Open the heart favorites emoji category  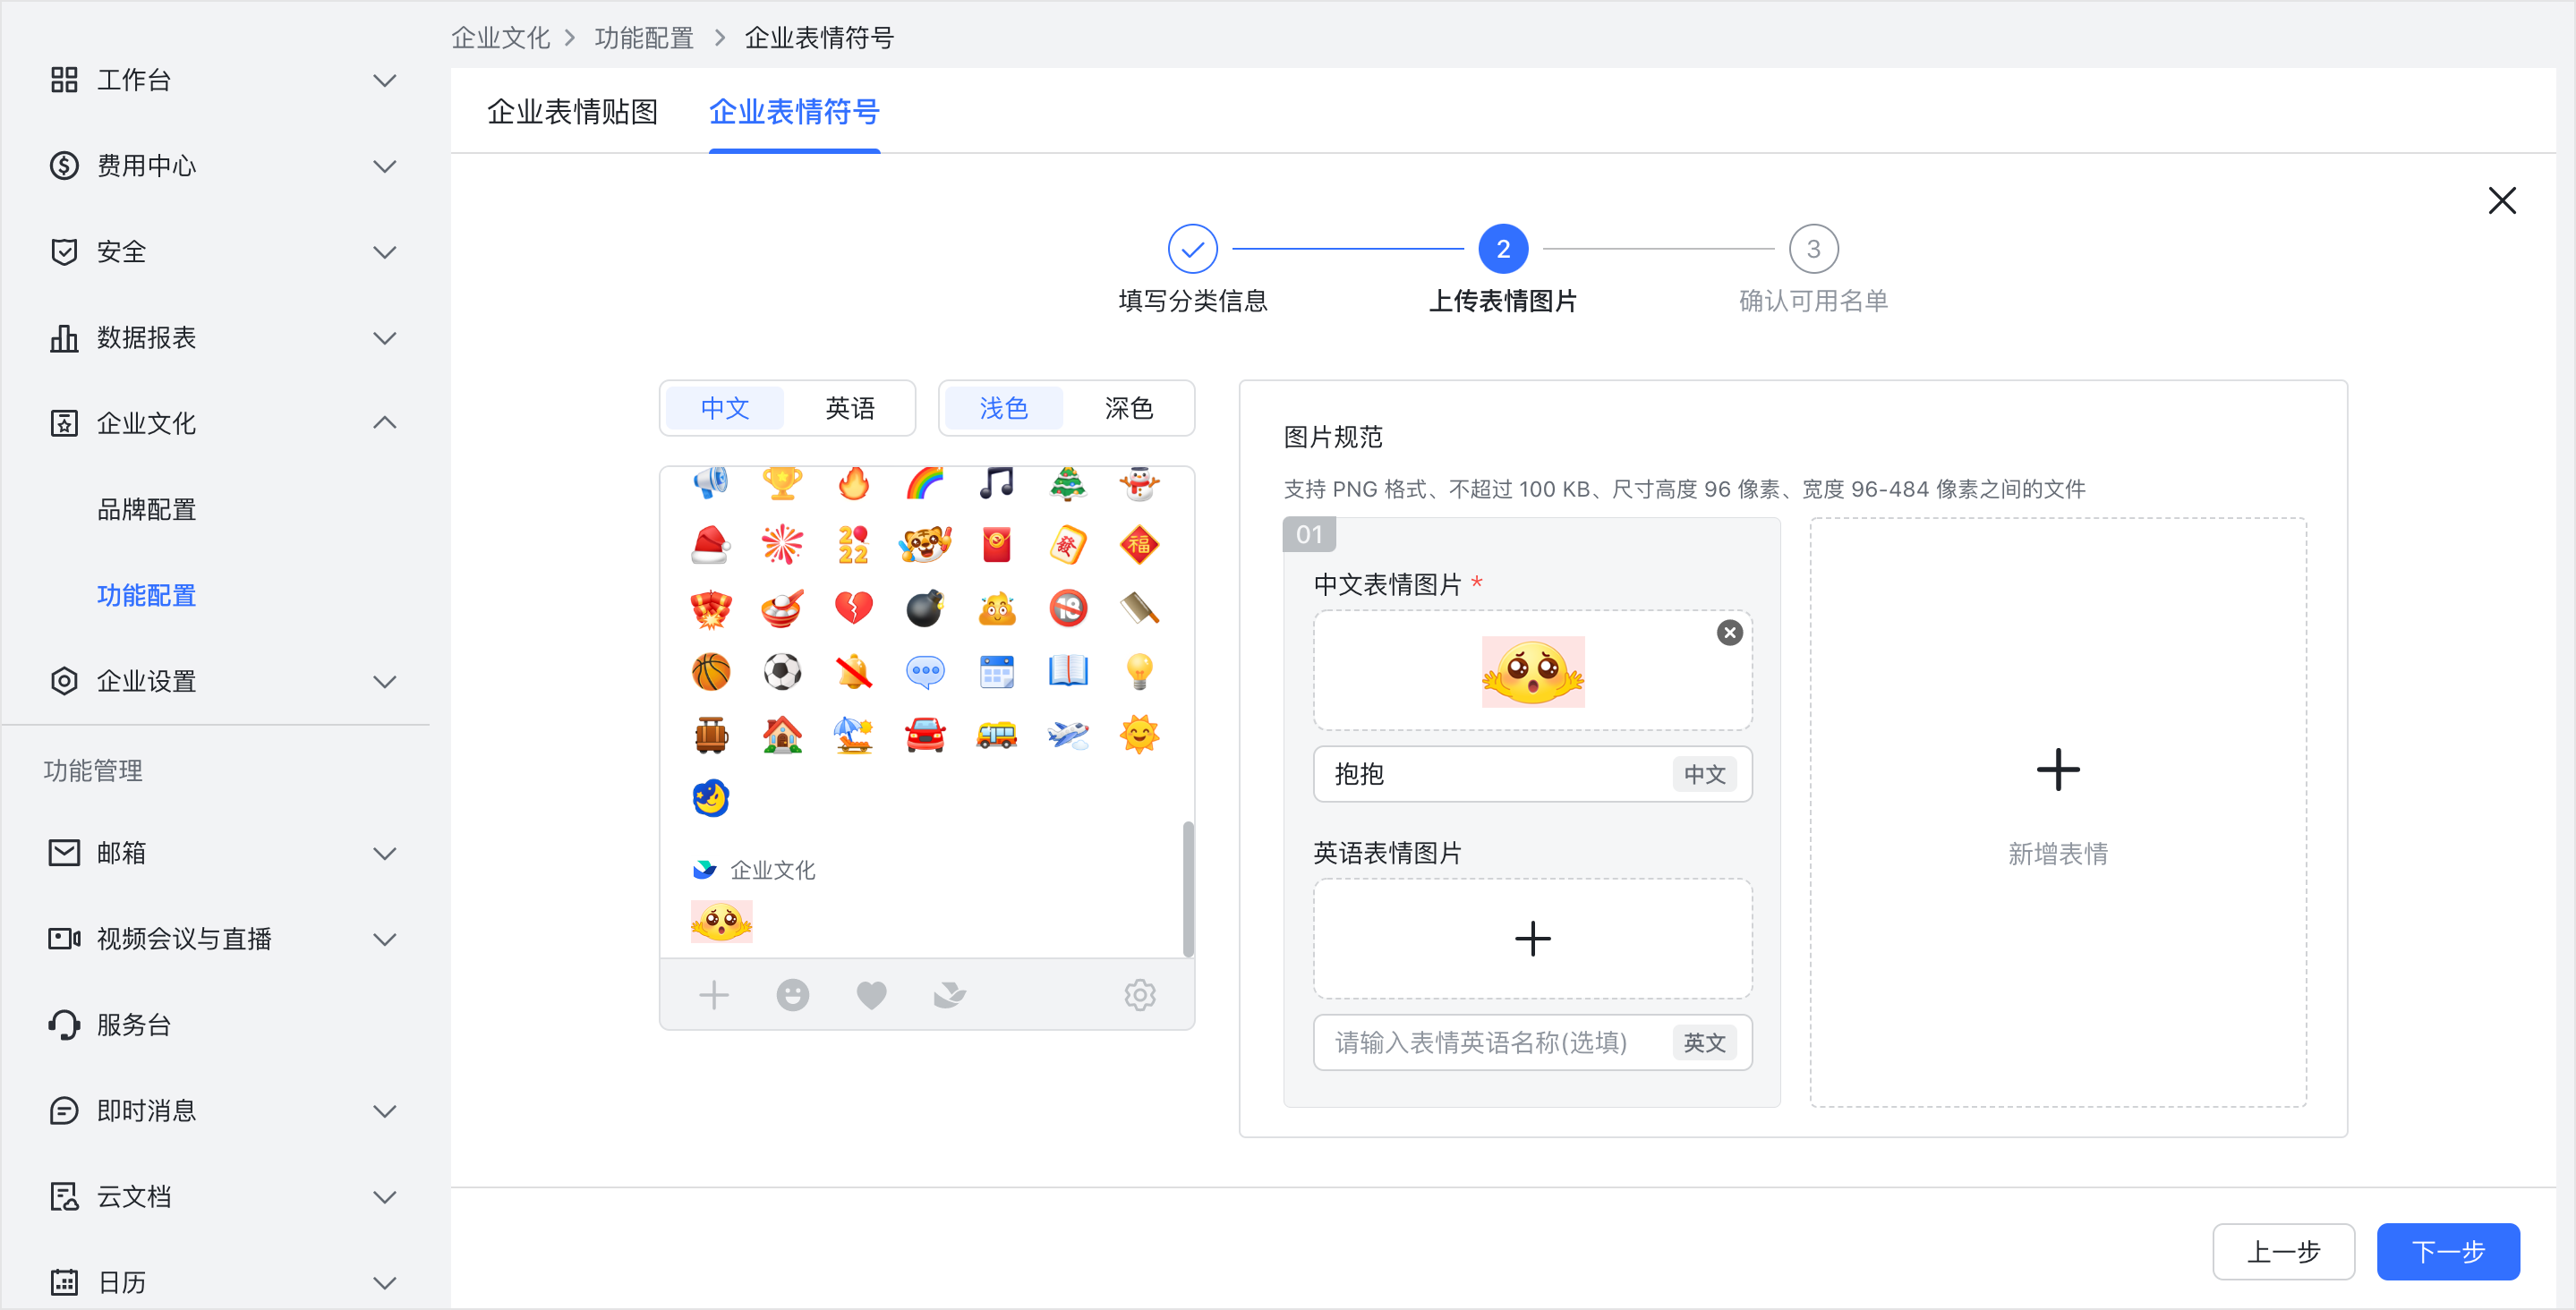tap(871, 995)
